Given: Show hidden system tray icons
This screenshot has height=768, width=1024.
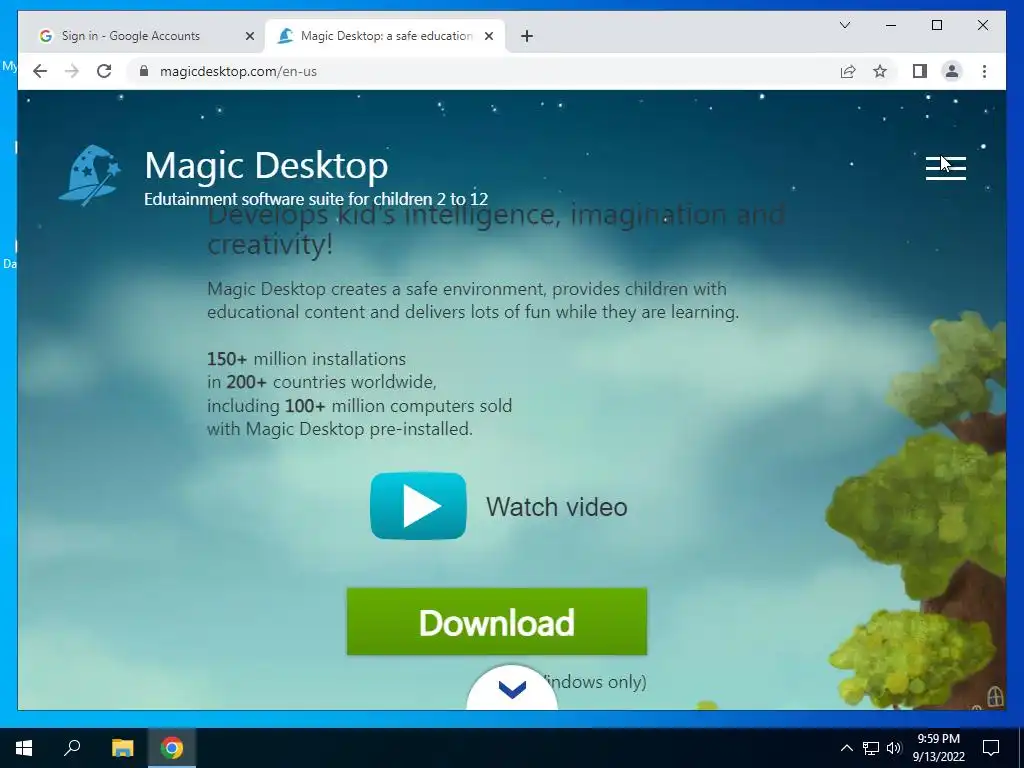Looking at the screenshot, I should pyautogui.click(x=846, y=748).
